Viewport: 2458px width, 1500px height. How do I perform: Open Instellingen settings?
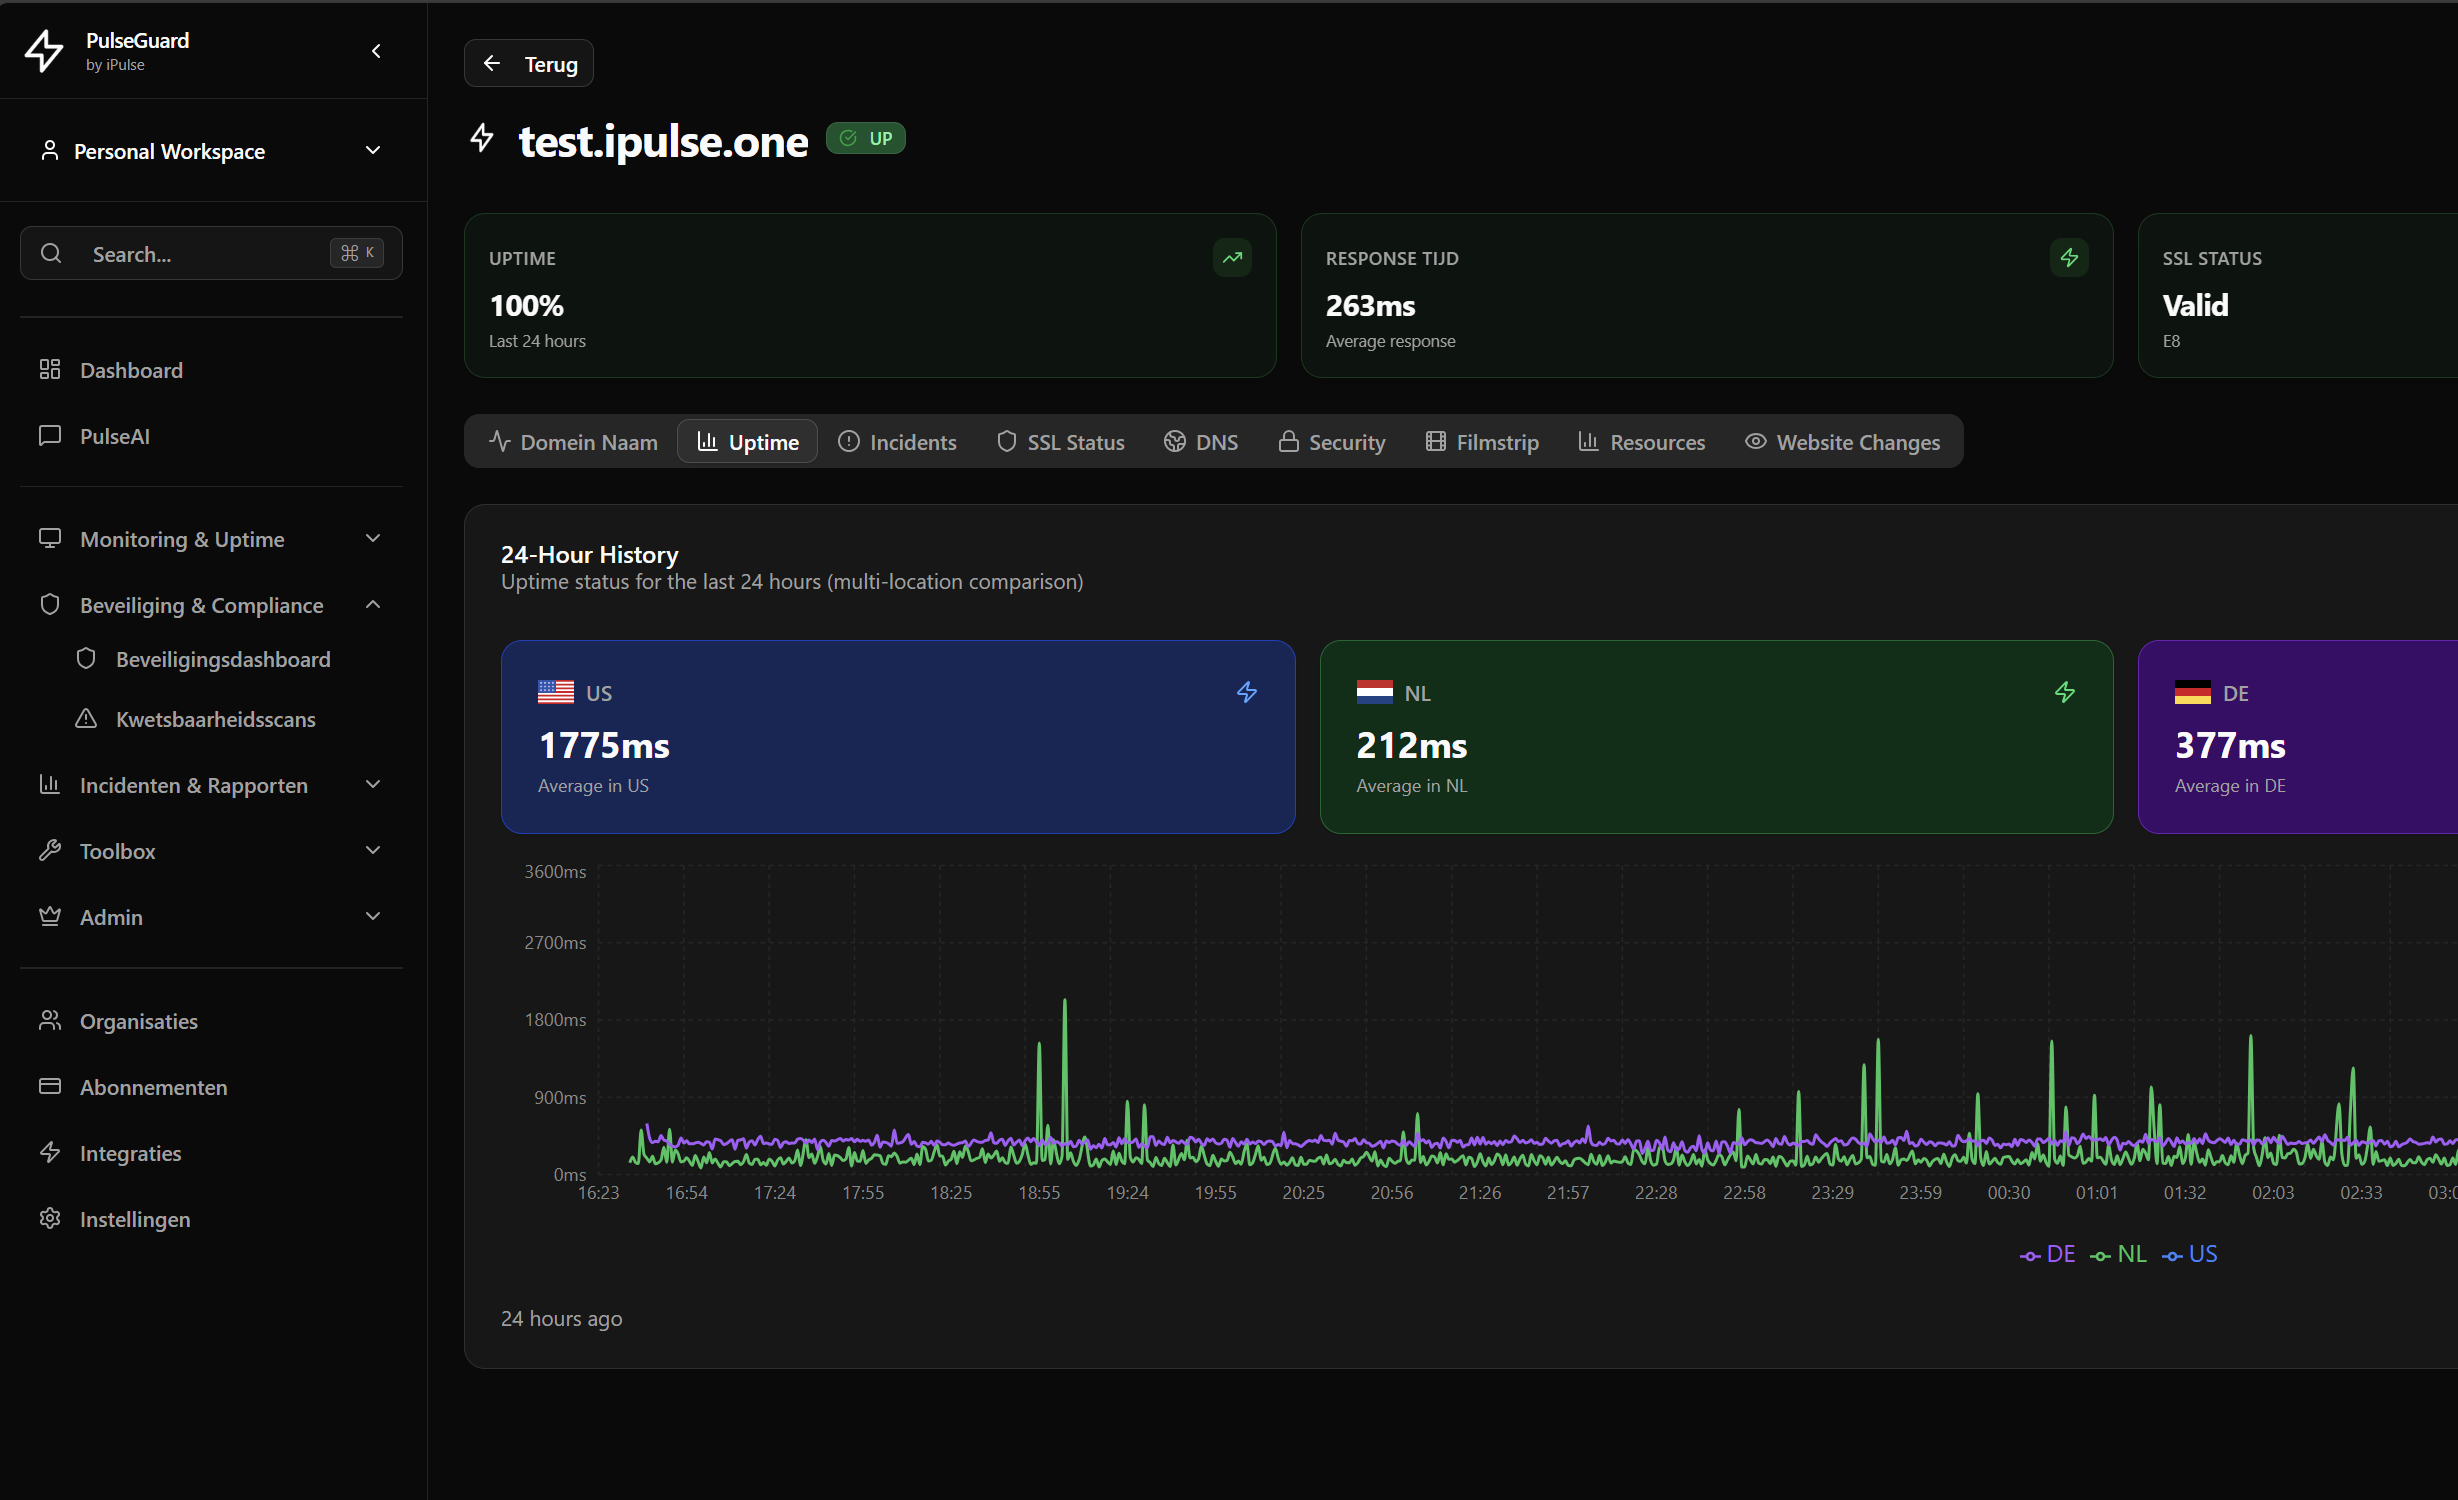click(212, 1219)
